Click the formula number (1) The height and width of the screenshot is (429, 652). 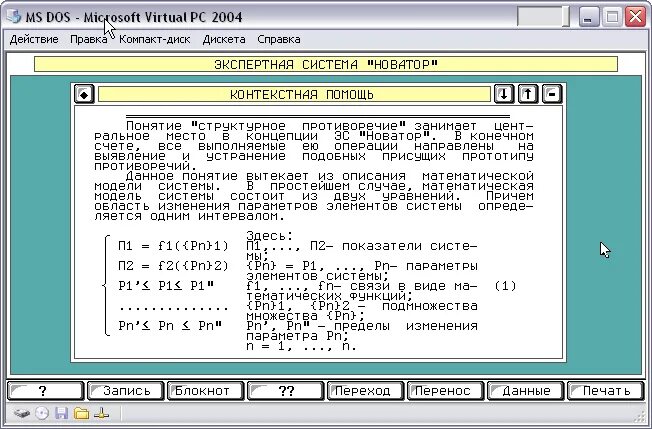[x=505, y=286]
